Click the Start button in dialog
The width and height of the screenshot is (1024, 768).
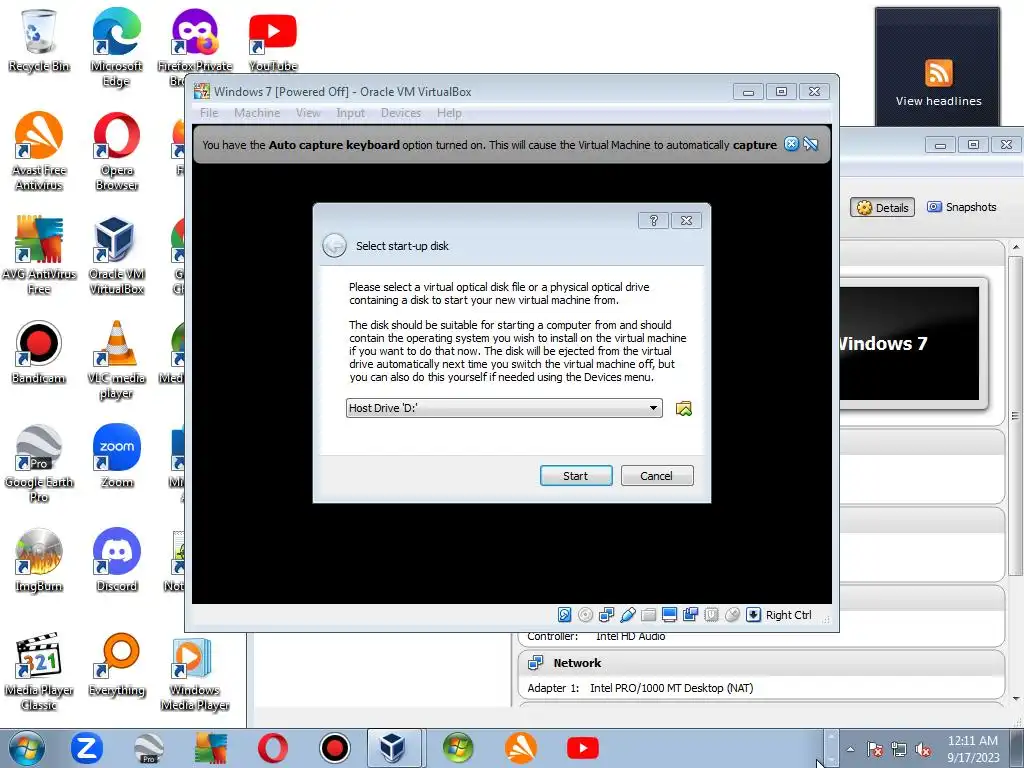tap(576, 475)
